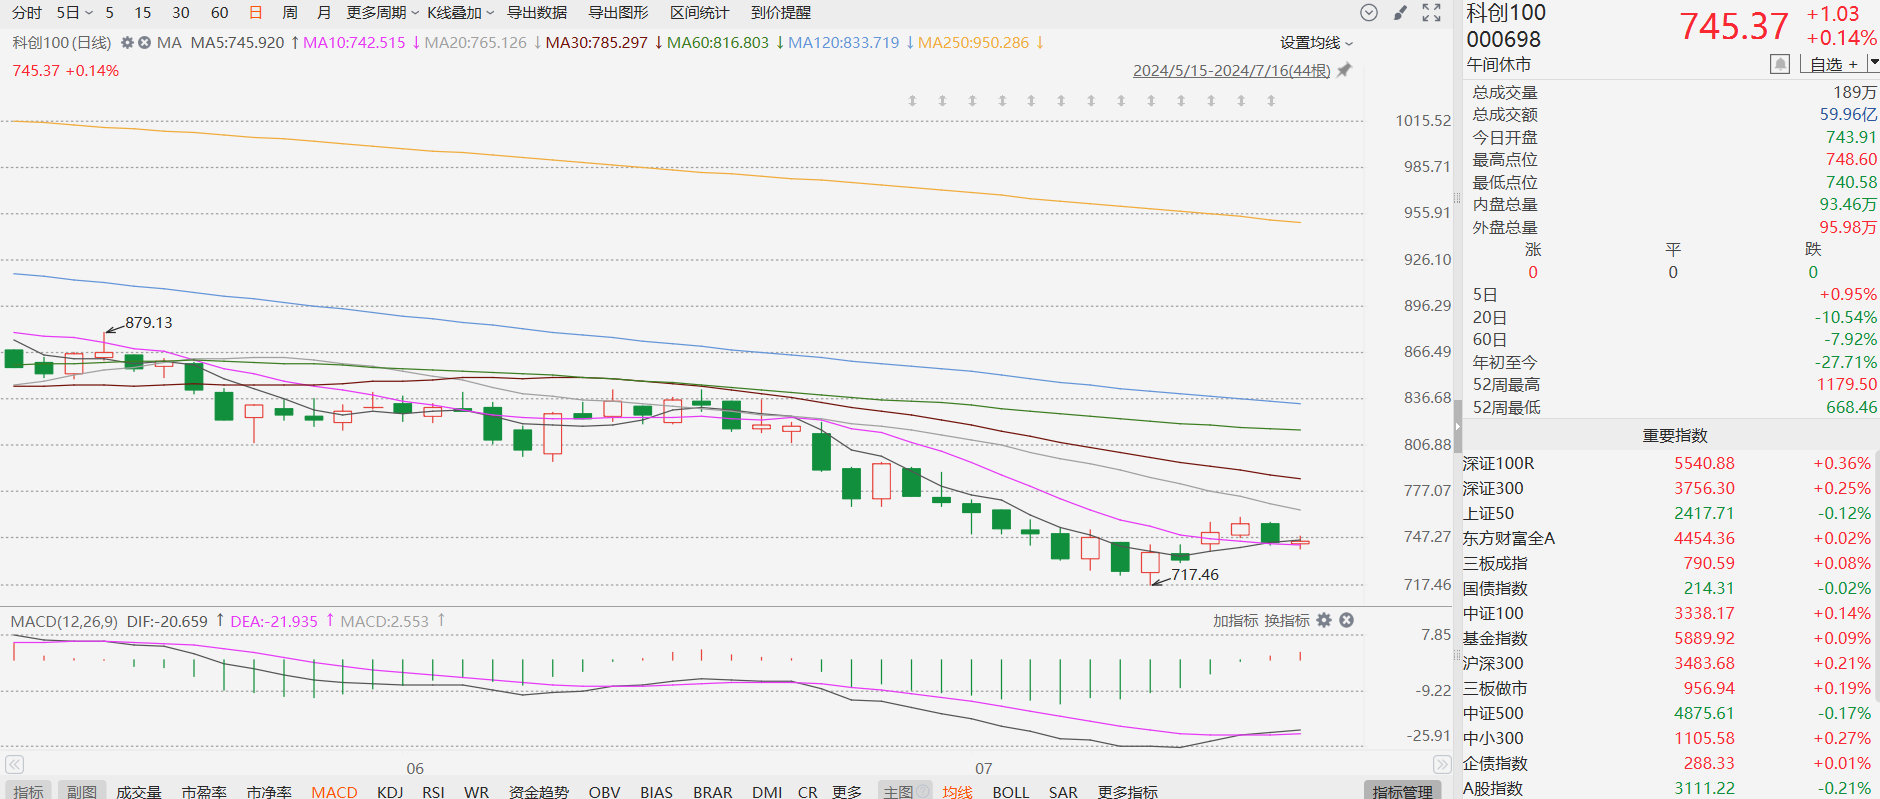Open 到价提醒 price reminder
This screenshot has width=1880, height=799.
tap(781, 12)
